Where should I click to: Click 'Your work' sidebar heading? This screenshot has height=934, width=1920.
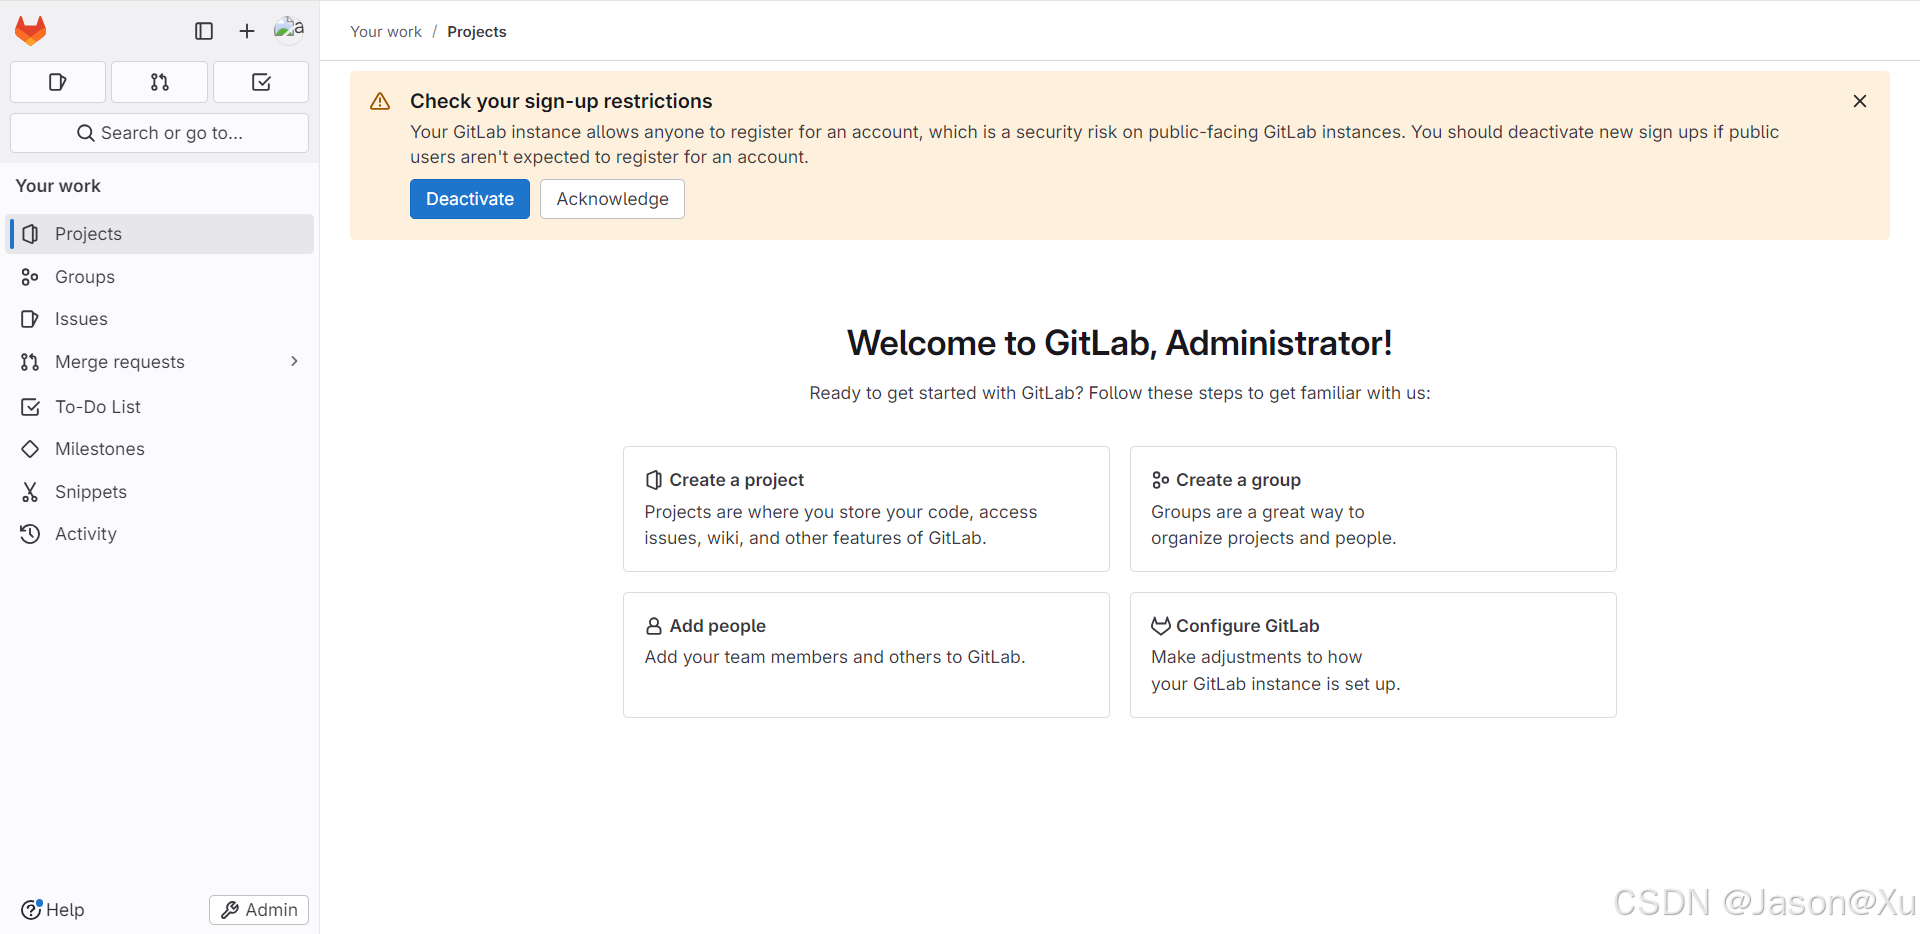pos(58,186)
